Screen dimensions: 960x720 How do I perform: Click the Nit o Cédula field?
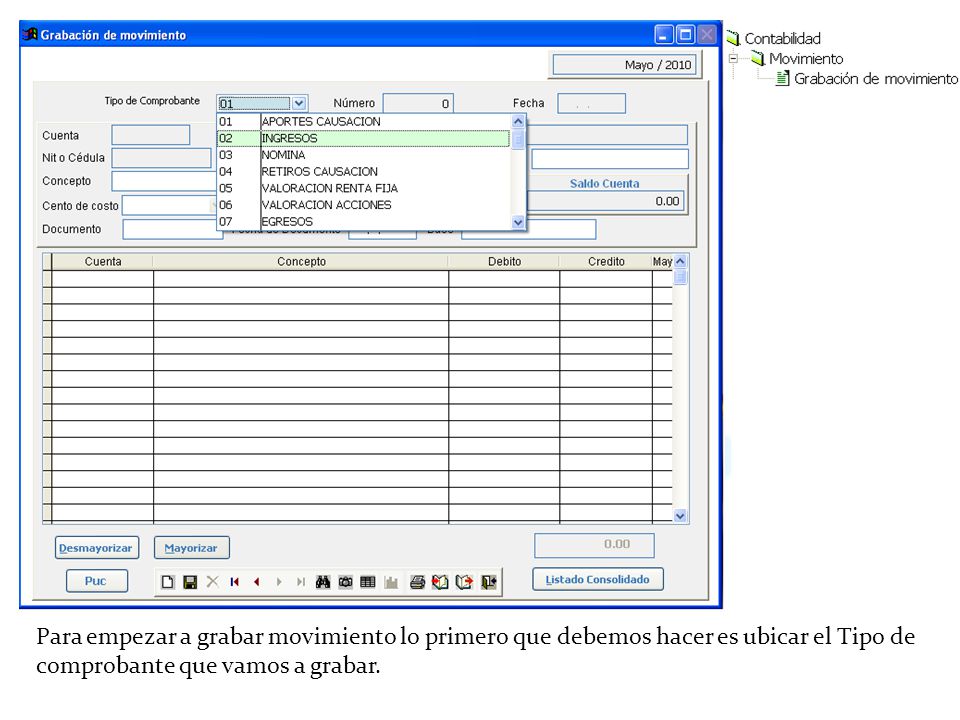coord(161,158)
